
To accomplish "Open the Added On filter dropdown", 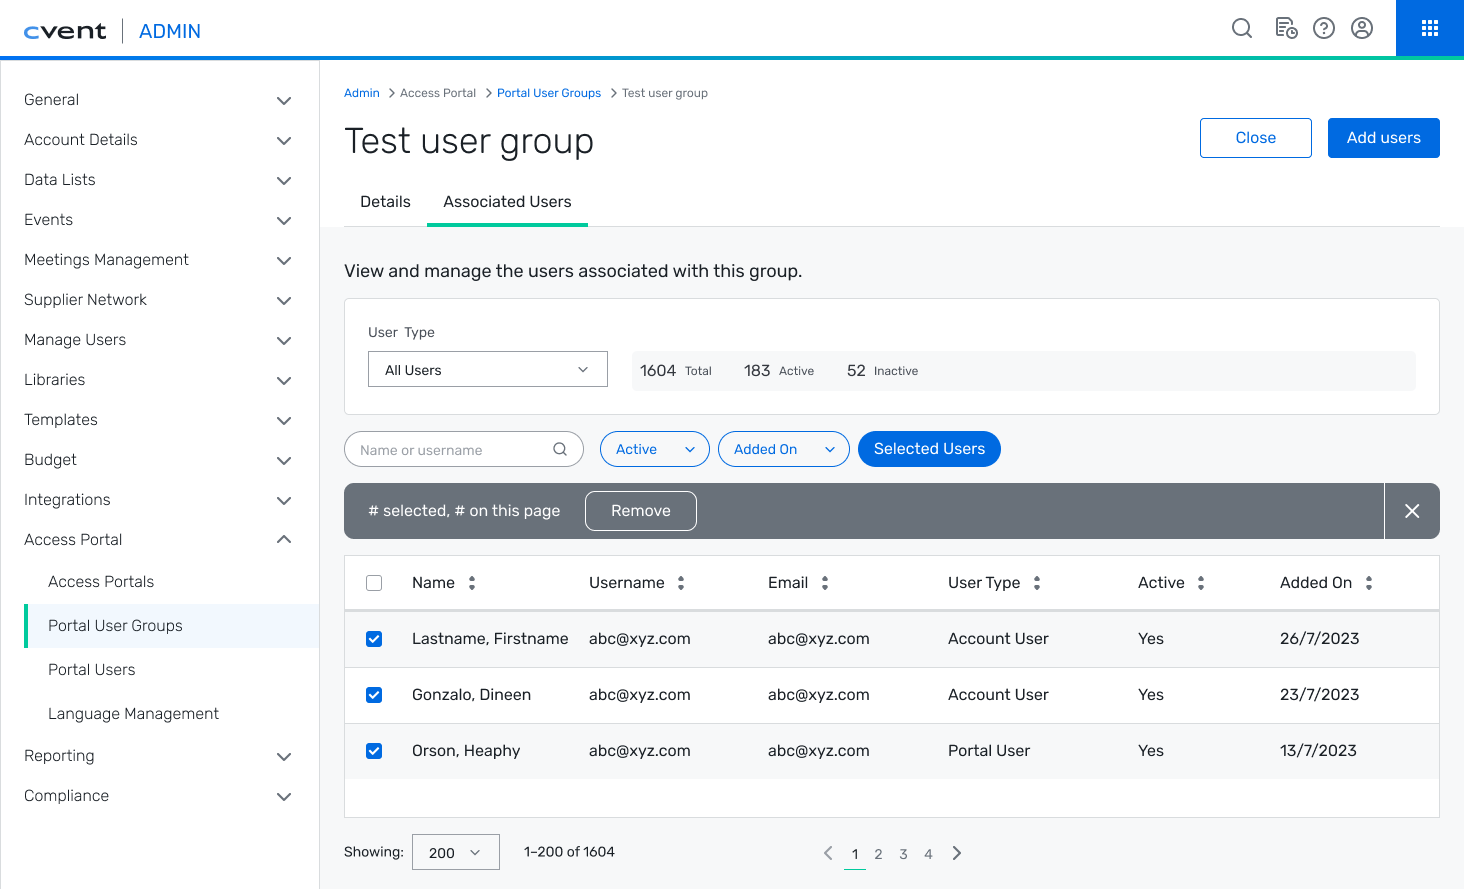I will [x=784, y=449].
